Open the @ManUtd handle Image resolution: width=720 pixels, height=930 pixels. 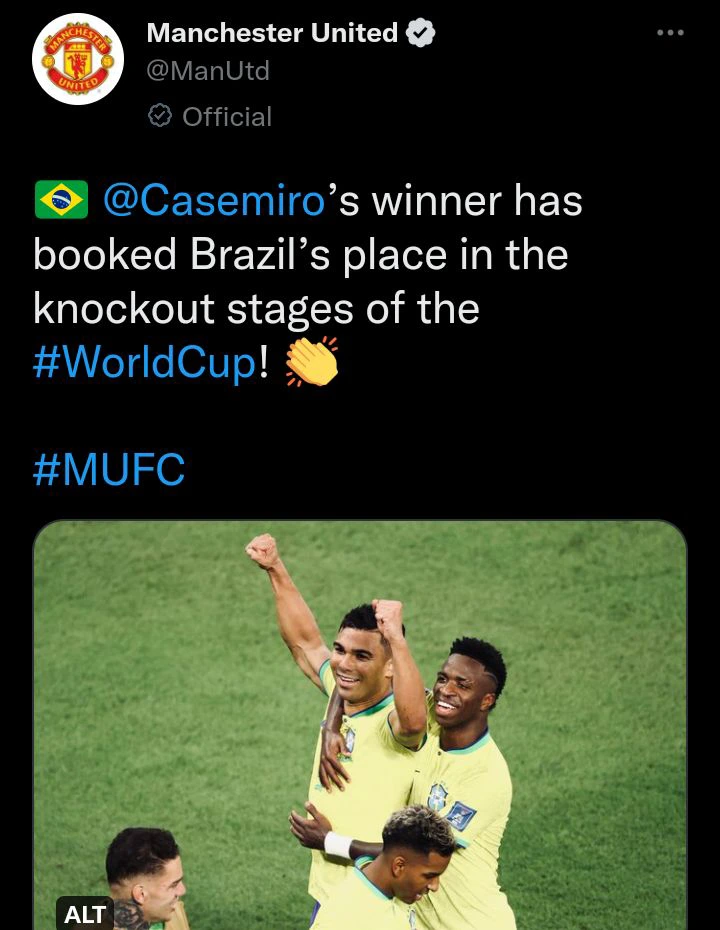[208, 71]
